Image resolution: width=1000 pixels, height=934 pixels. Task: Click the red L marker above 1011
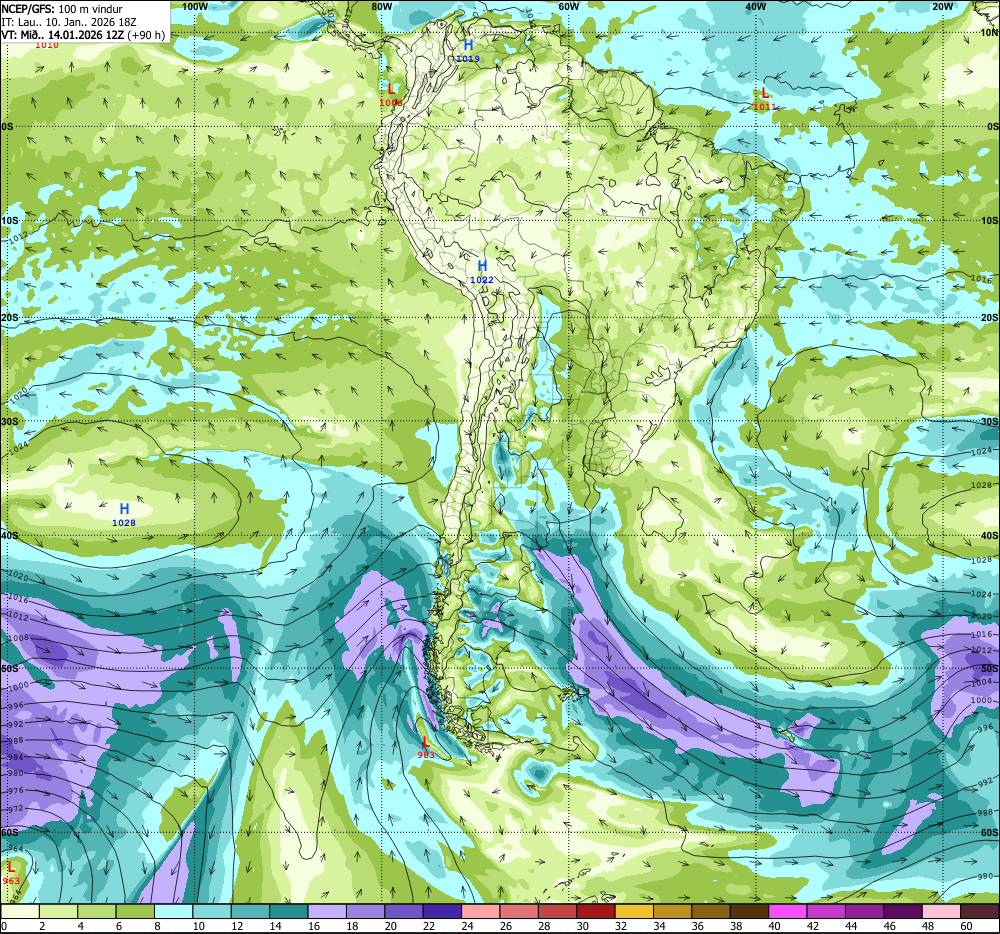765,93
